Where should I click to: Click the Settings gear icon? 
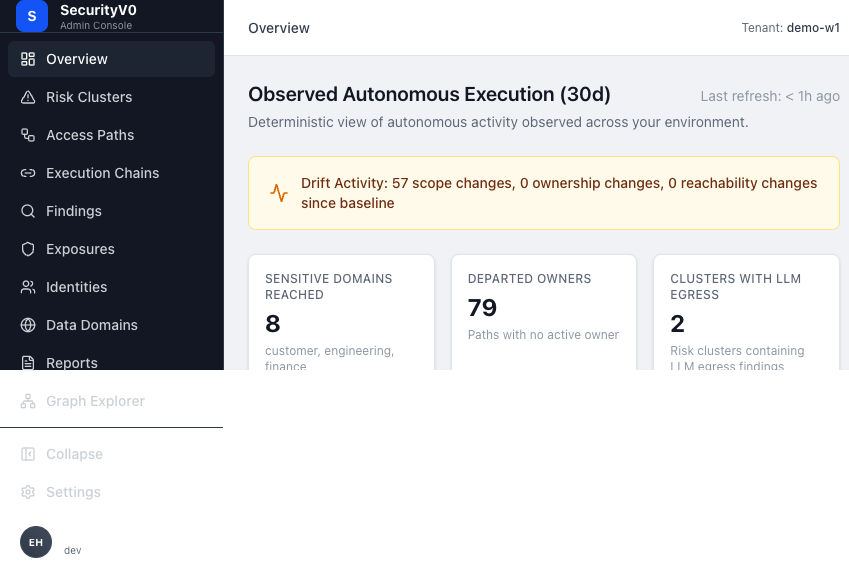28,492
